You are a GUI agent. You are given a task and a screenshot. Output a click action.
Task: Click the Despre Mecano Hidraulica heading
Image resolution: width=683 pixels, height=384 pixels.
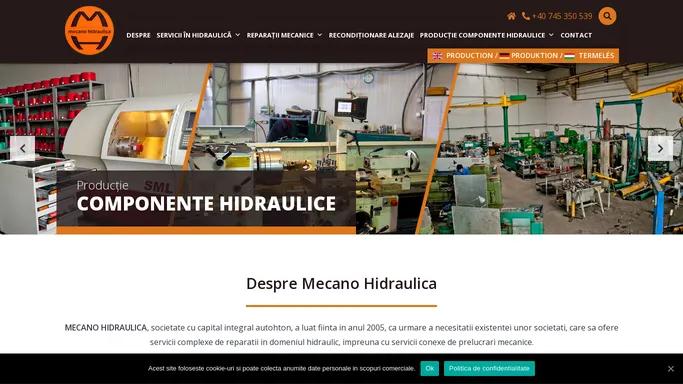(x=342, y=283)
